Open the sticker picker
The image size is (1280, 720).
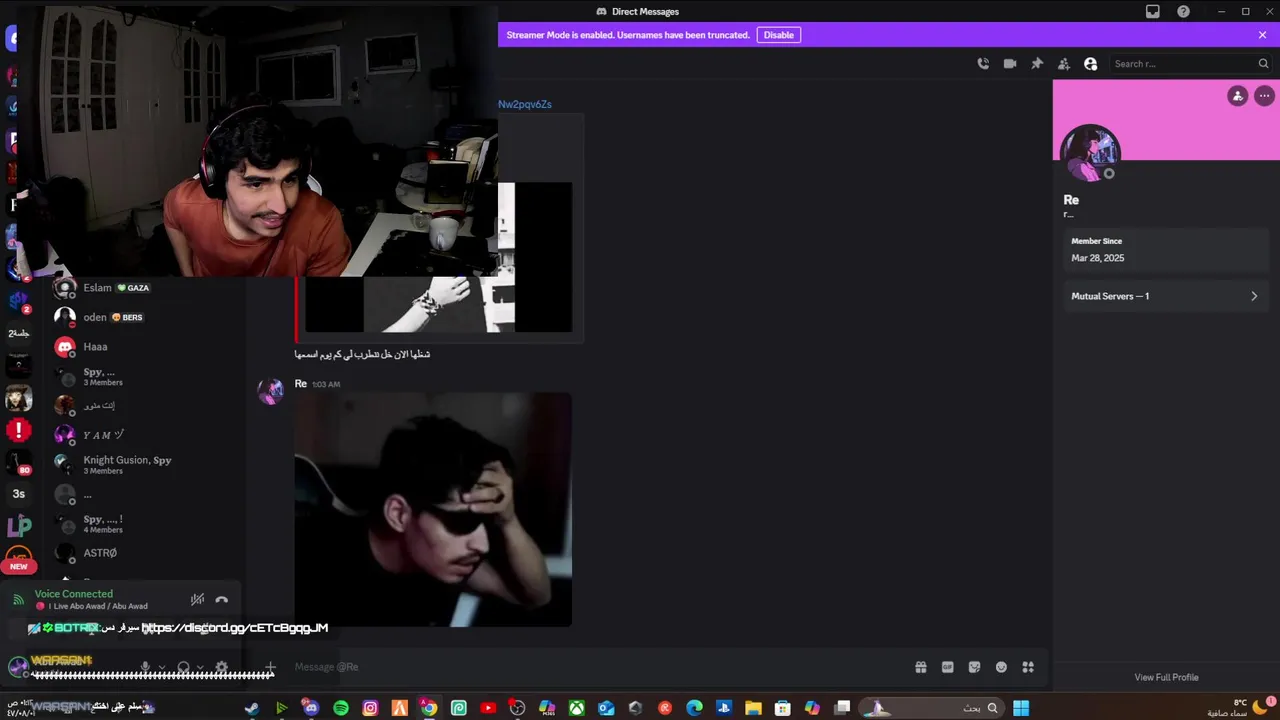click(x=975, y=667)
